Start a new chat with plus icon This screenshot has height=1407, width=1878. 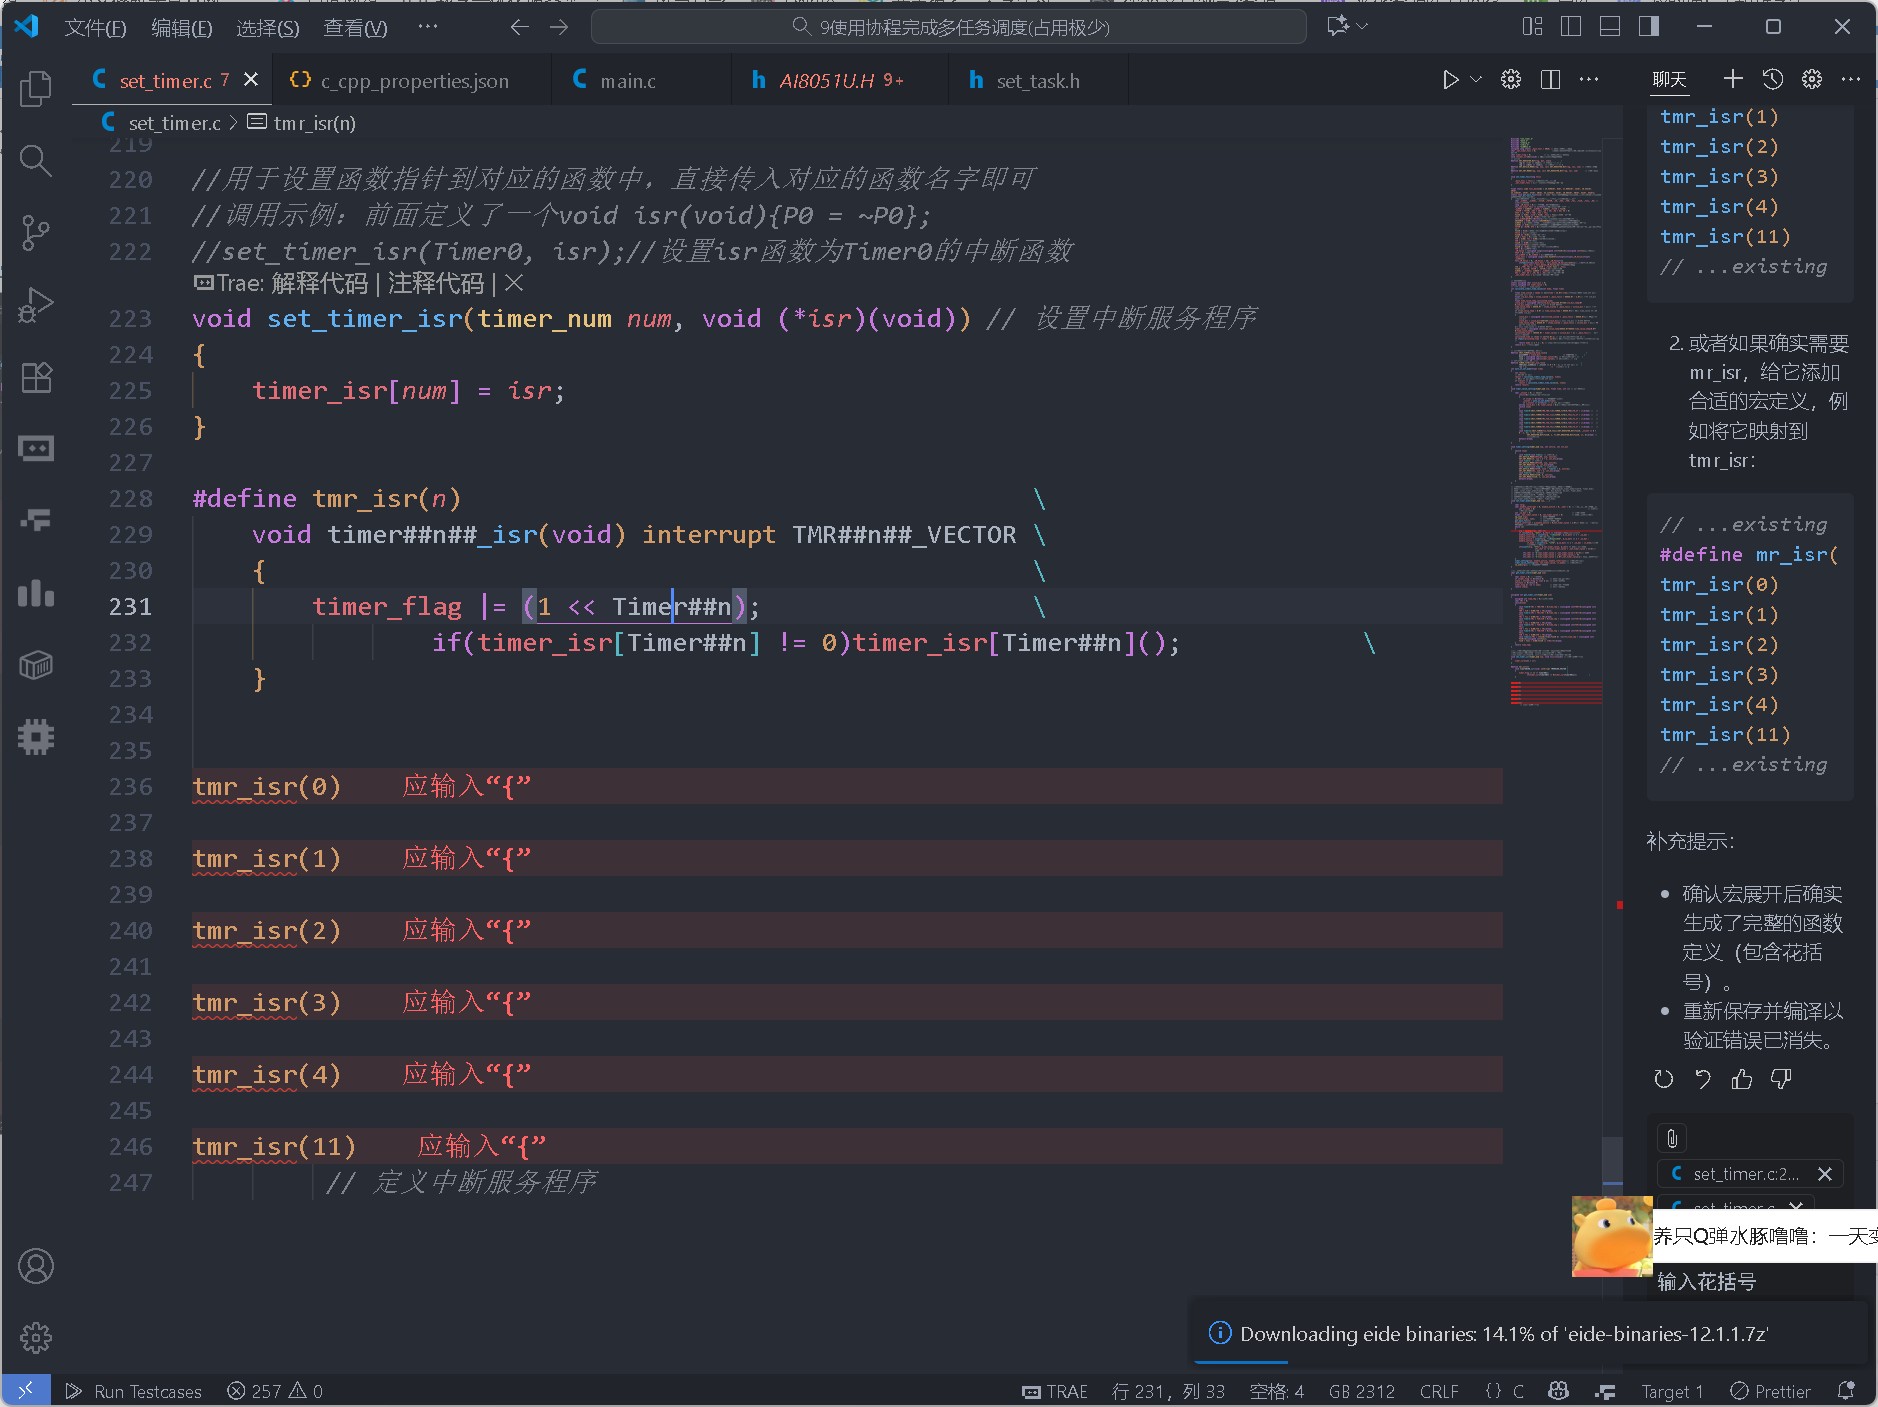(1733, 80)
